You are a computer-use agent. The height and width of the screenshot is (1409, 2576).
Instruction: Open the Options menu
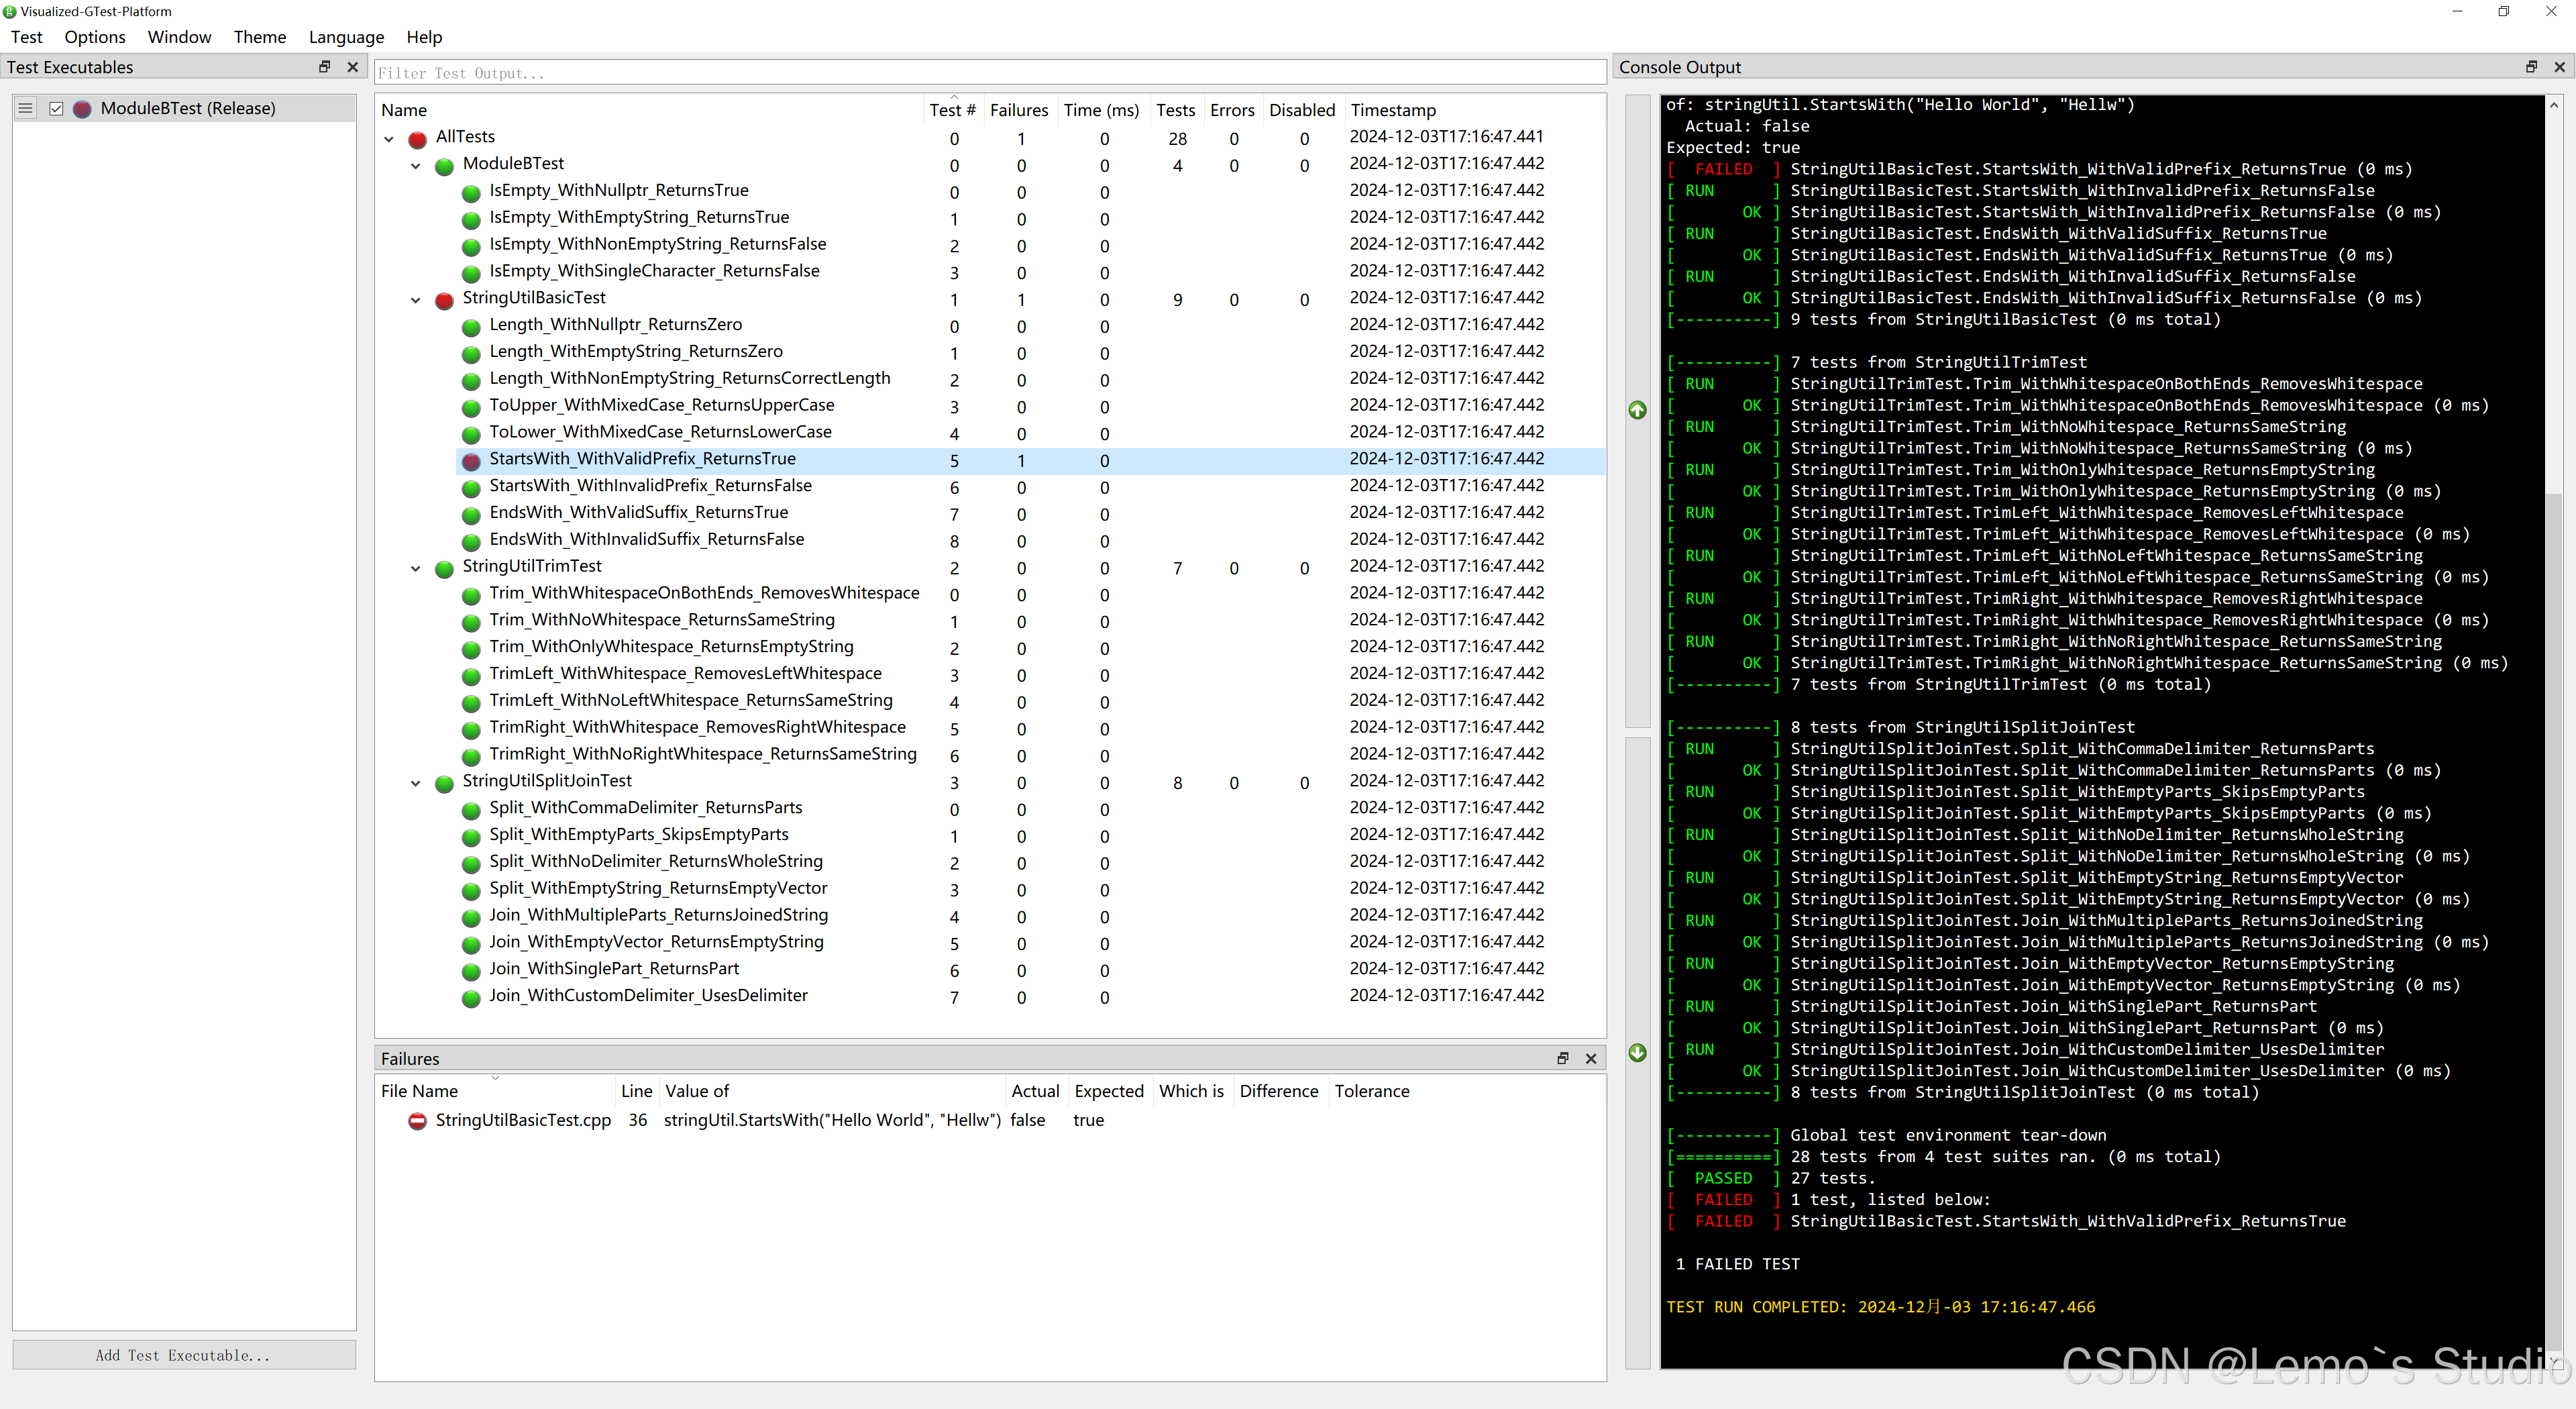[x=95, y=37]
